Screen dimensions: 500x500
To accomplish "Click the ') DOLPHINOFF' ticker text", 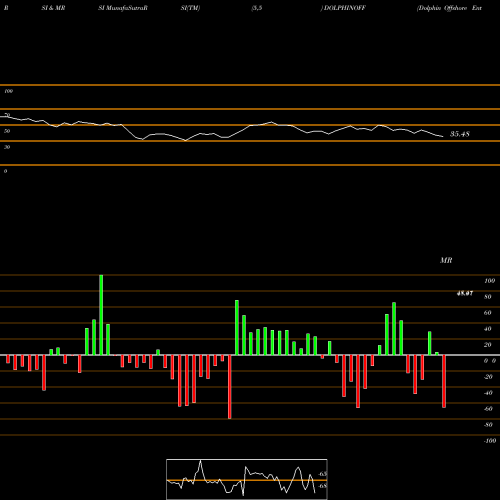I will click(343, 8).
